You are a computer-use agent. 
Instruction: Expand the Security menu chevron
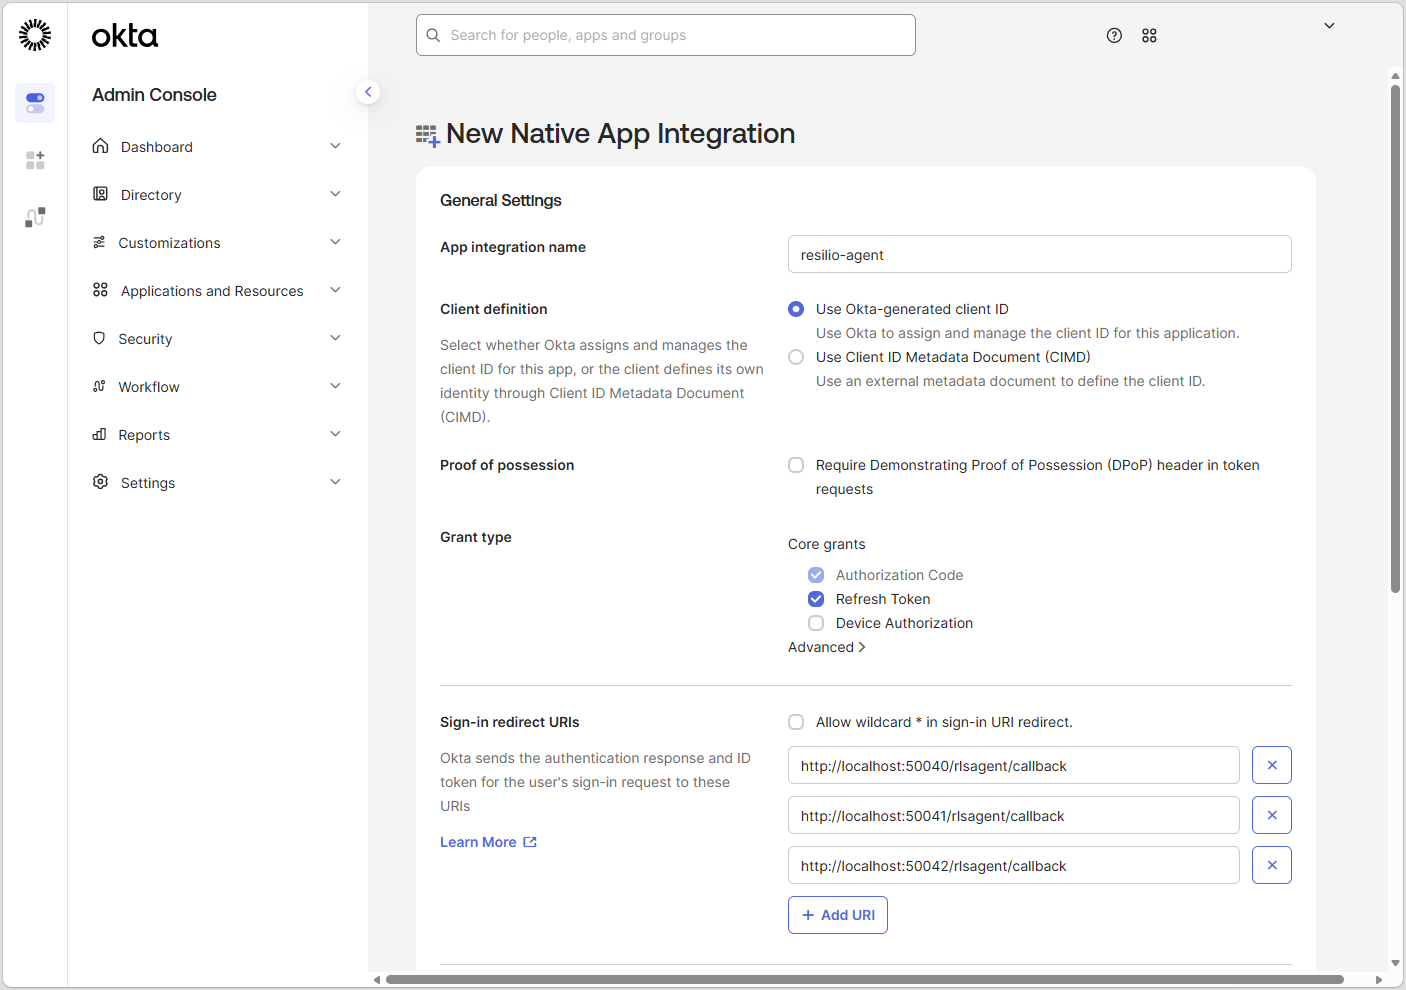click(336, 338)
